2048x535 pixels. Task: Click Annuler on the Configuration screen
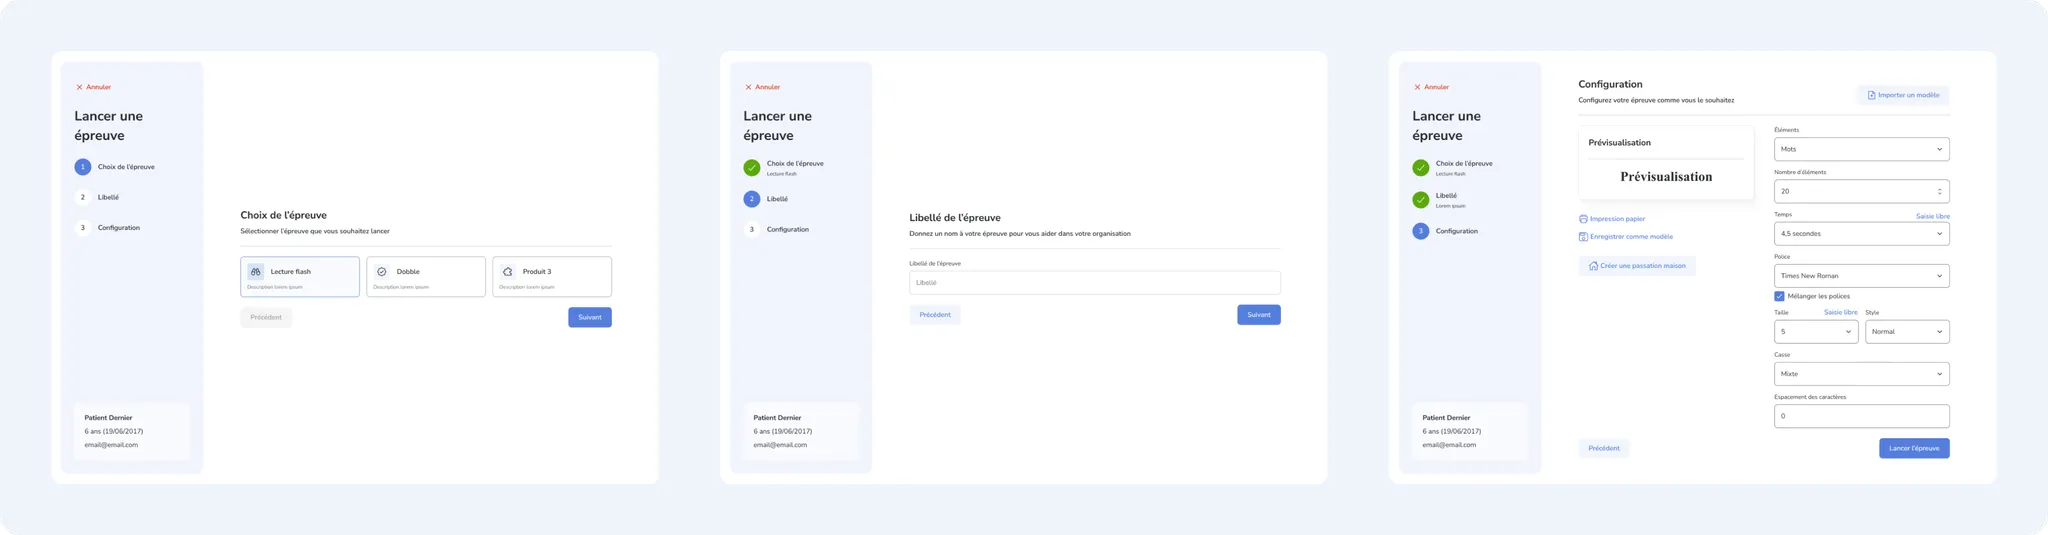pyautogui.click(x=1432, y=87)
